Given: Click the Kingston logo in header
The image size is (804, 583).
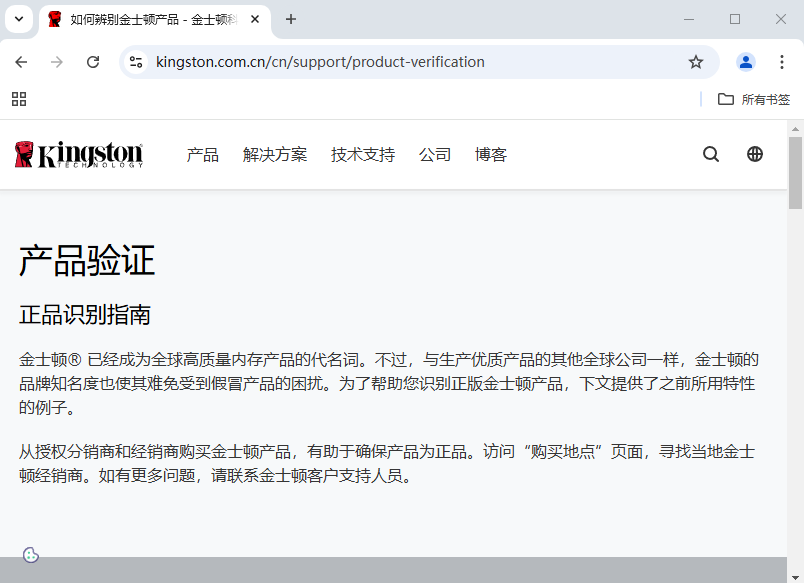Looking at the screenshot, I should tap(79, 155).
